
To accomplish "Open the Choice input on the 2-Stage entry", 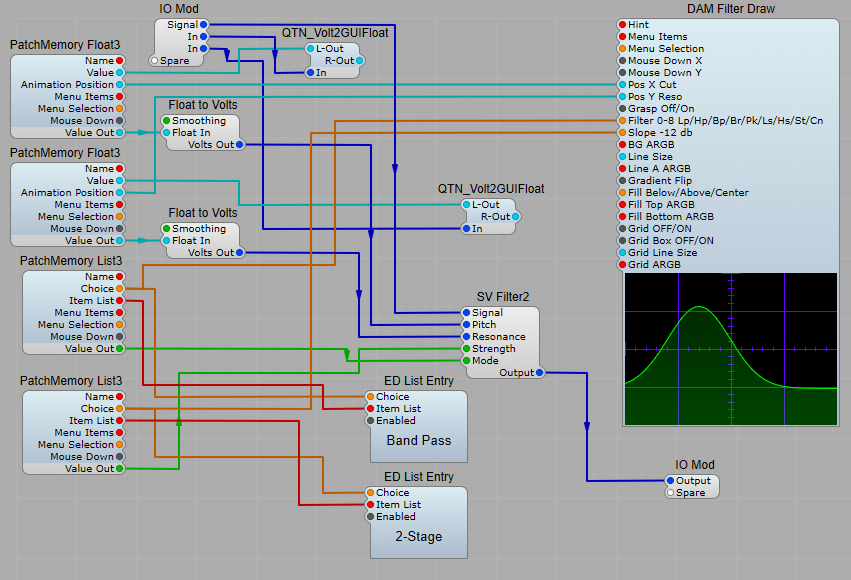I will point(369,492).
